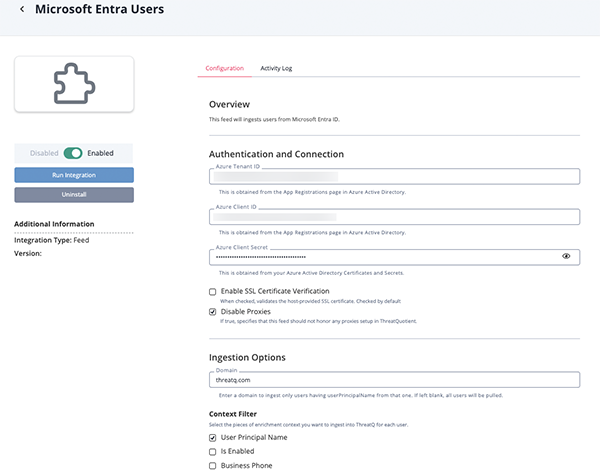Select the Configuration tab
Screen dimensions: 600x473
[224, 68]
